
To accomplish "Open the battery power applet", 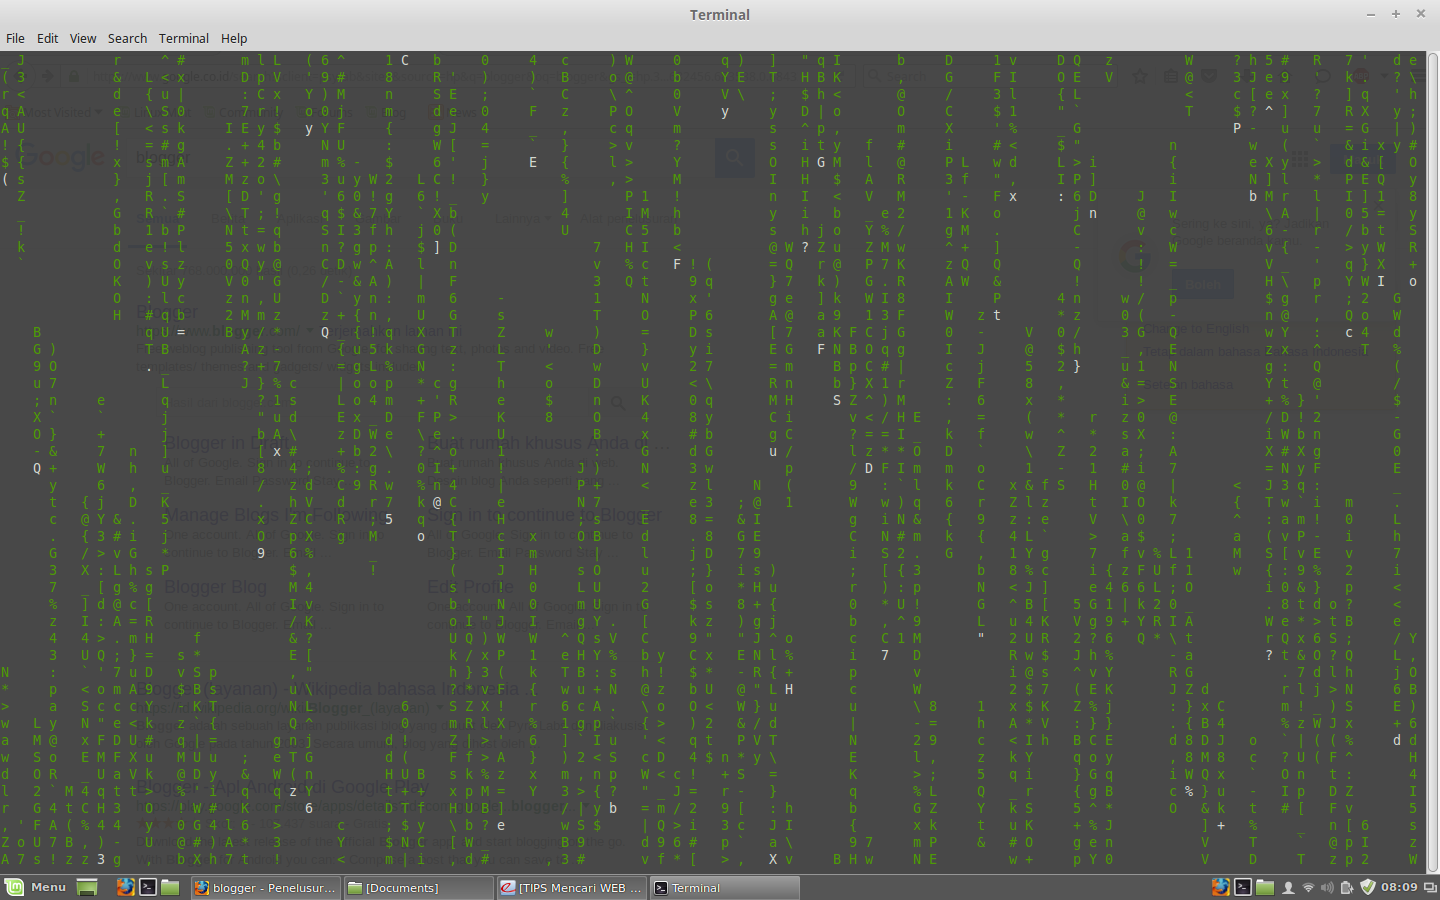I will pos(1347,887).
